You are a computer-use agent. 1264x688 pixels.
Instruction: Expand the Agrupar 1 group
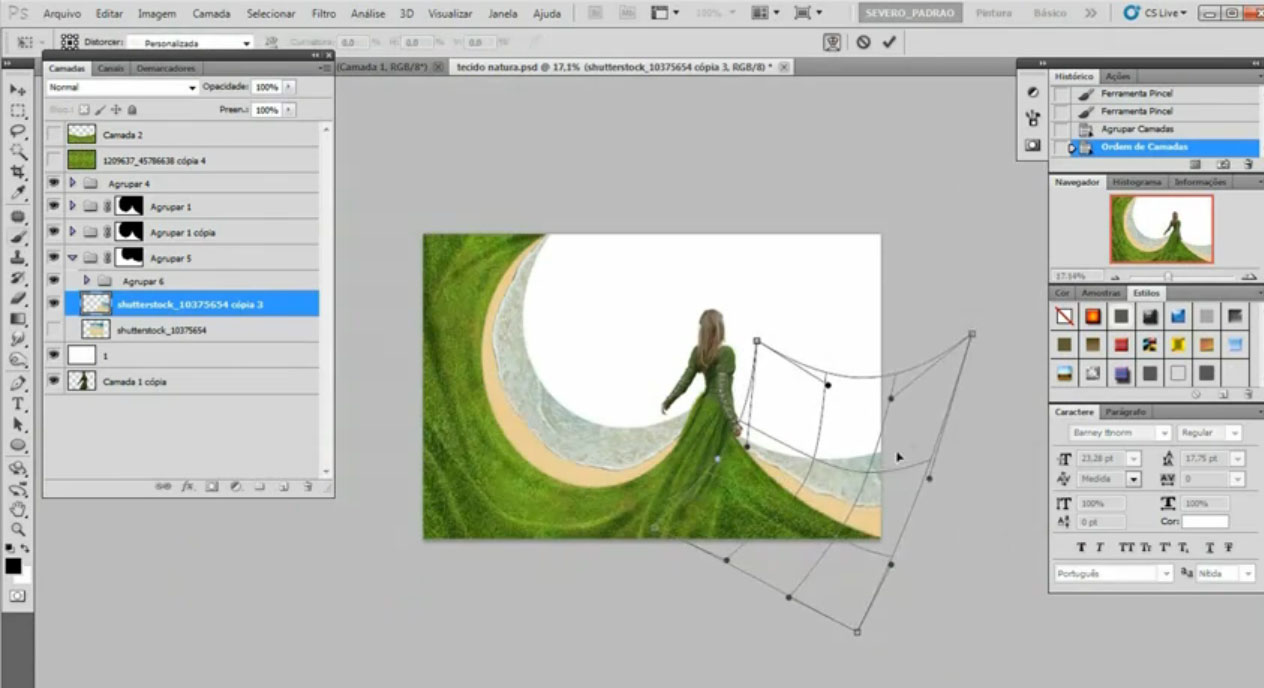72,206
